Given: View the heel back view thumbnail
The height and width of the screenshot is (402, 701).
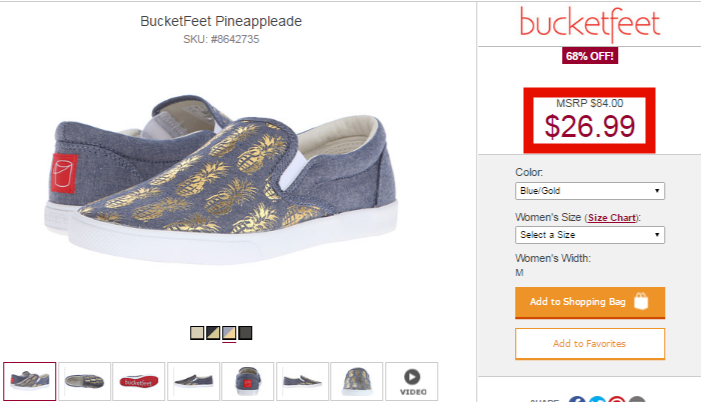Looking at the screenshot, I should tap(248, 381).
